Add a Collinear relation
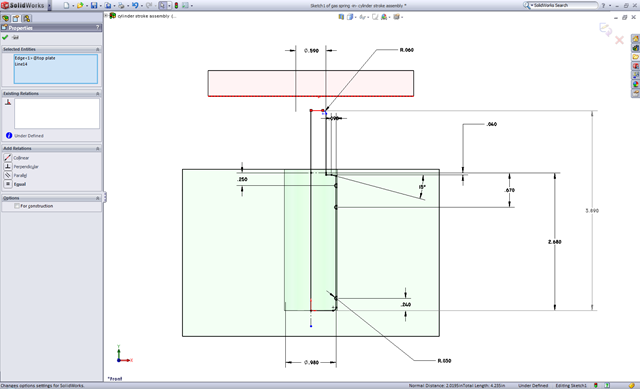Image resolution: width=640 pixels, height=389 pixels. tap(17, 158)
